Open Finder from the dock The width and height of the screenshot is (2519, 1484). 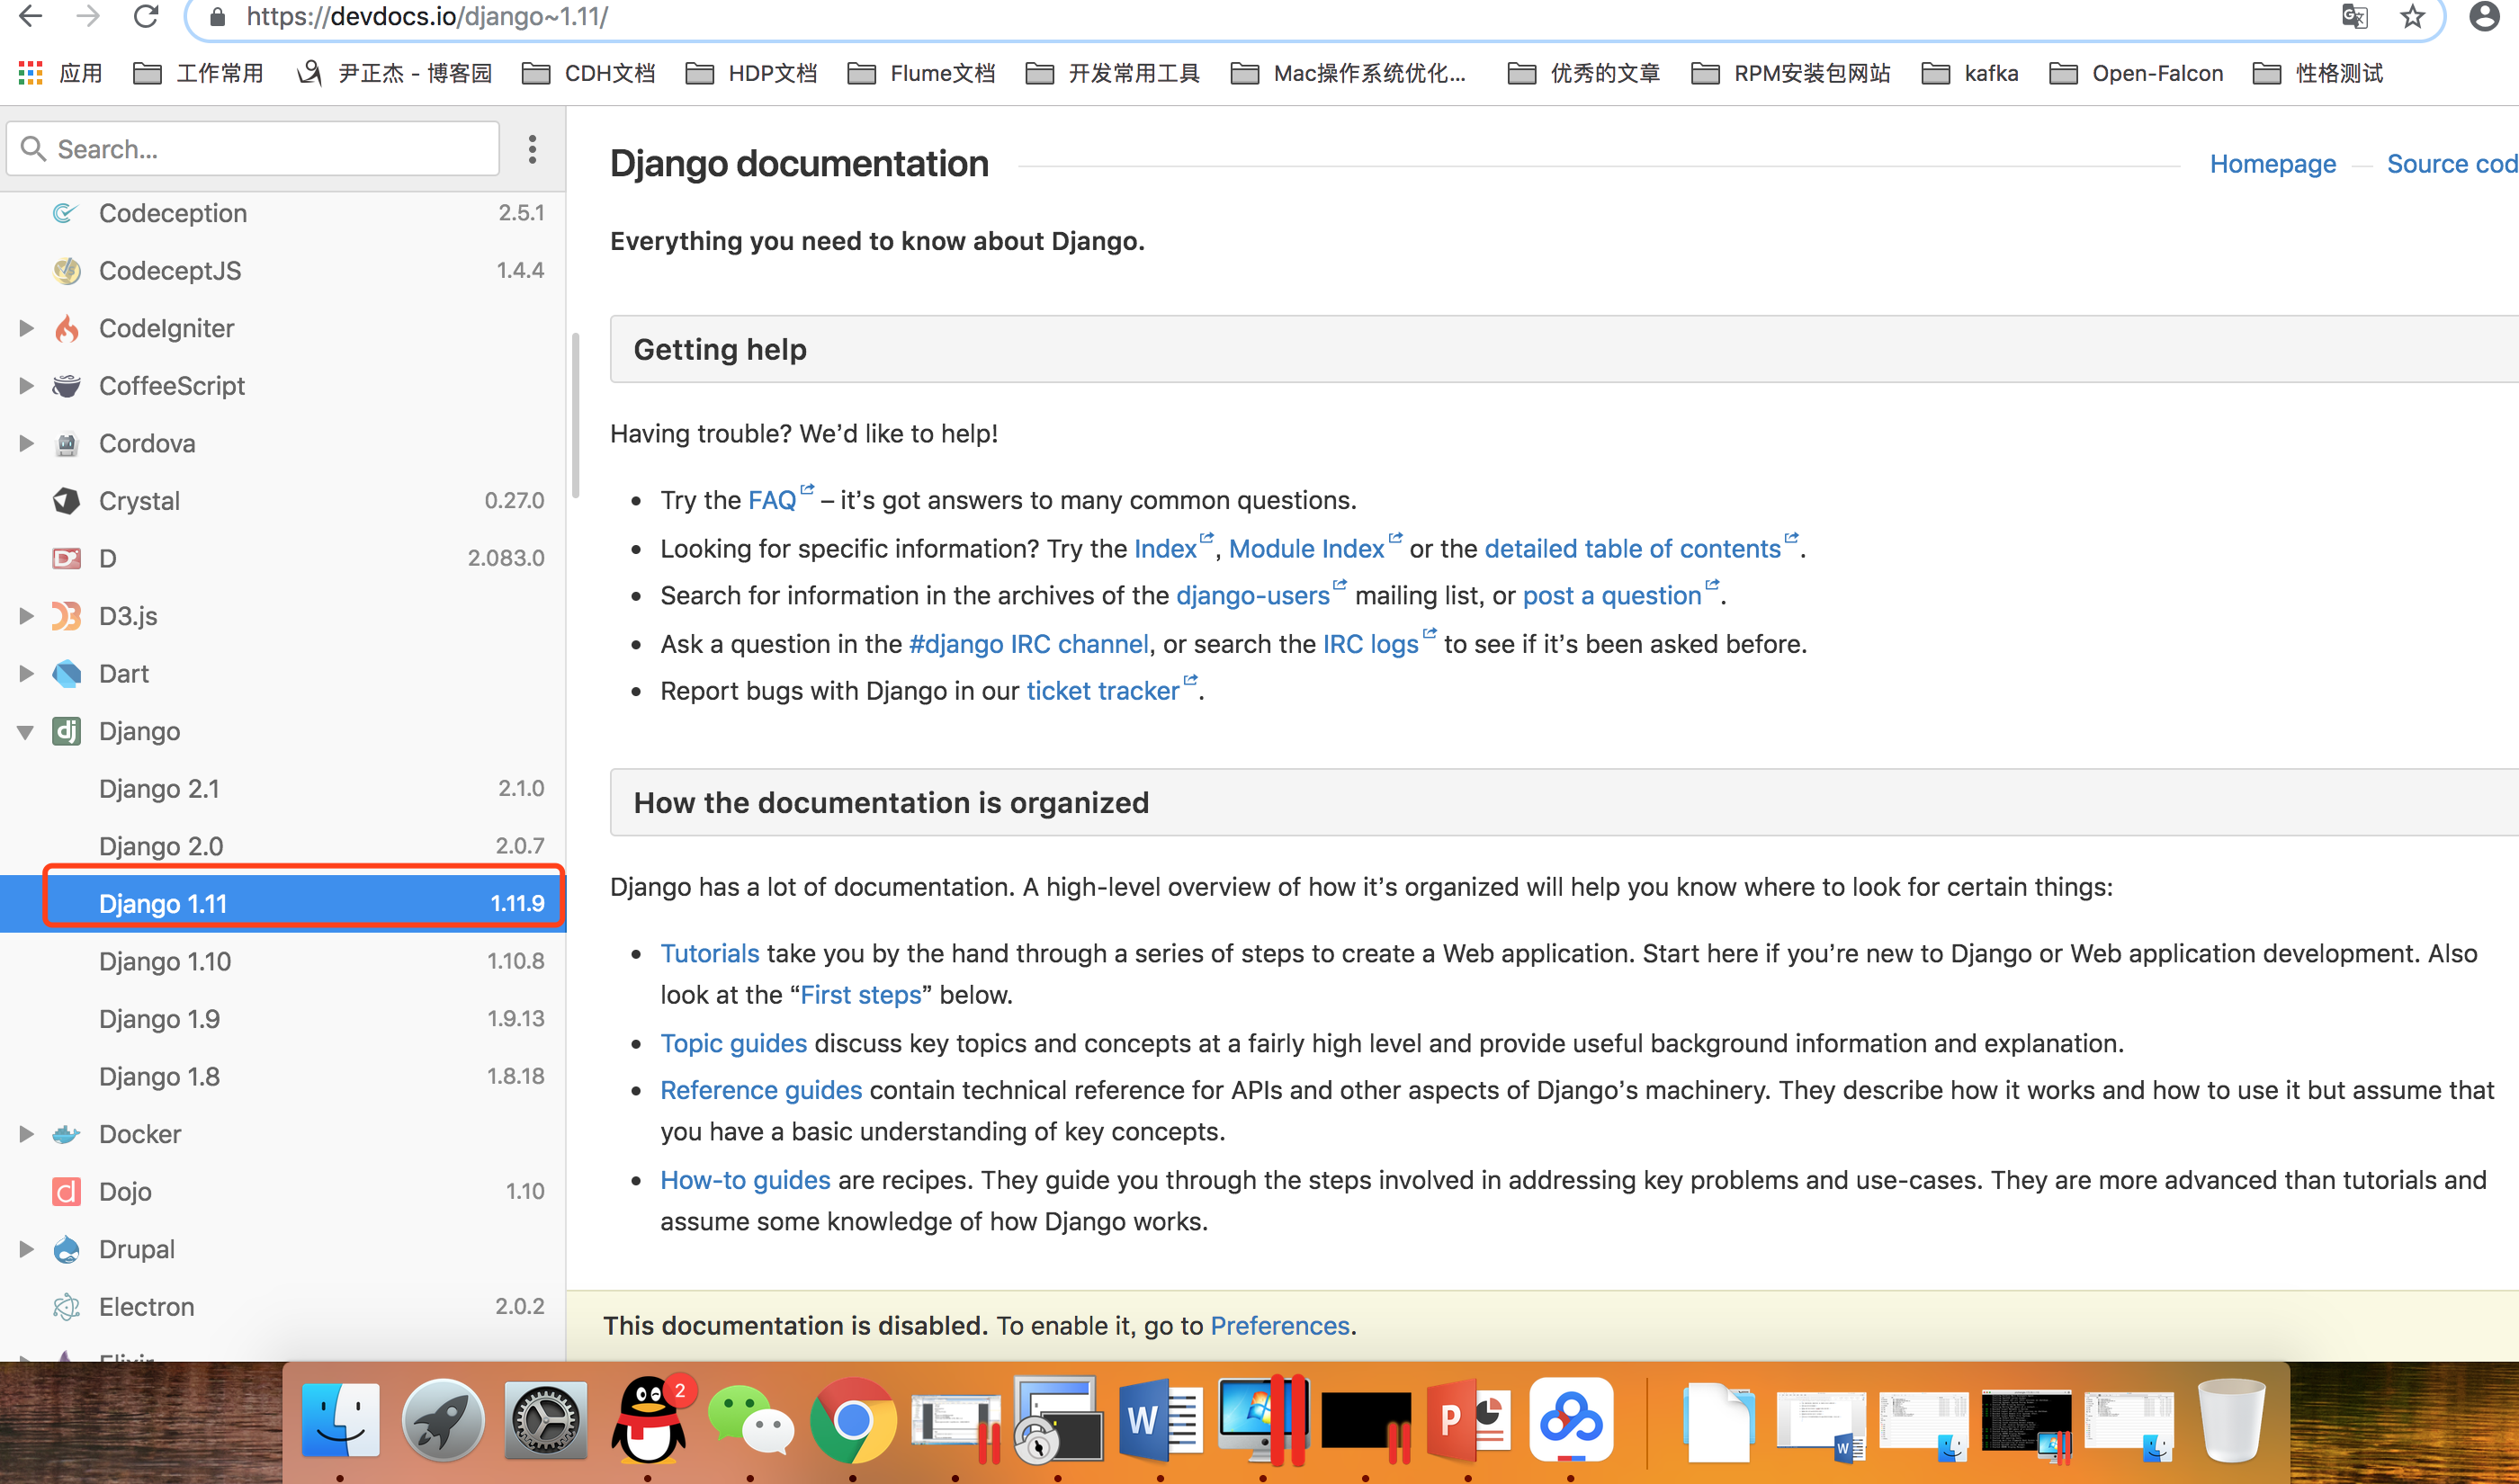click(340, 1421)
